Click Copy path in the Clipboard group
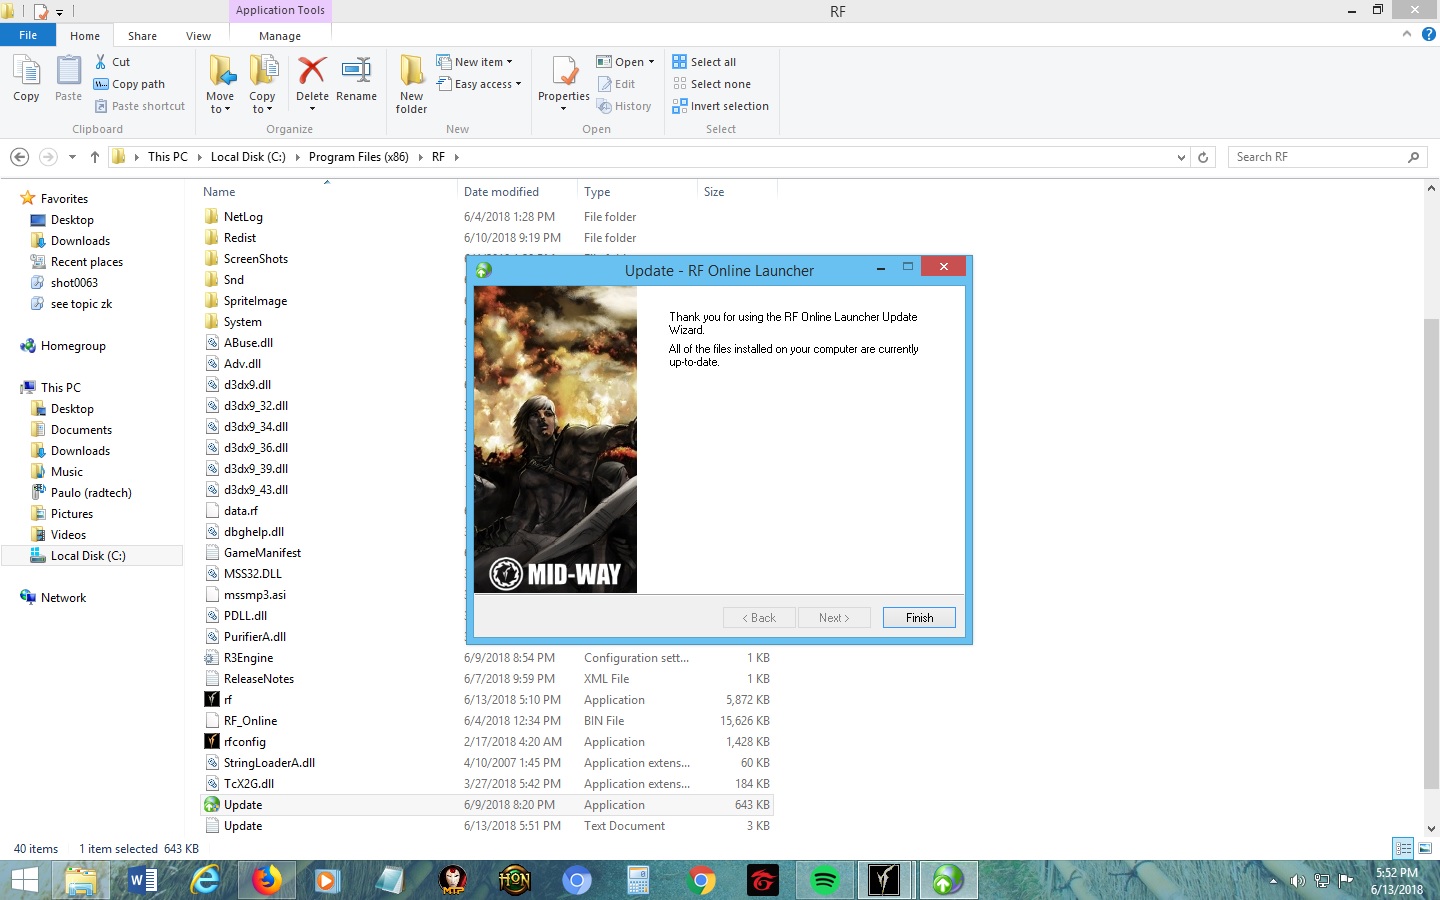 129,84
